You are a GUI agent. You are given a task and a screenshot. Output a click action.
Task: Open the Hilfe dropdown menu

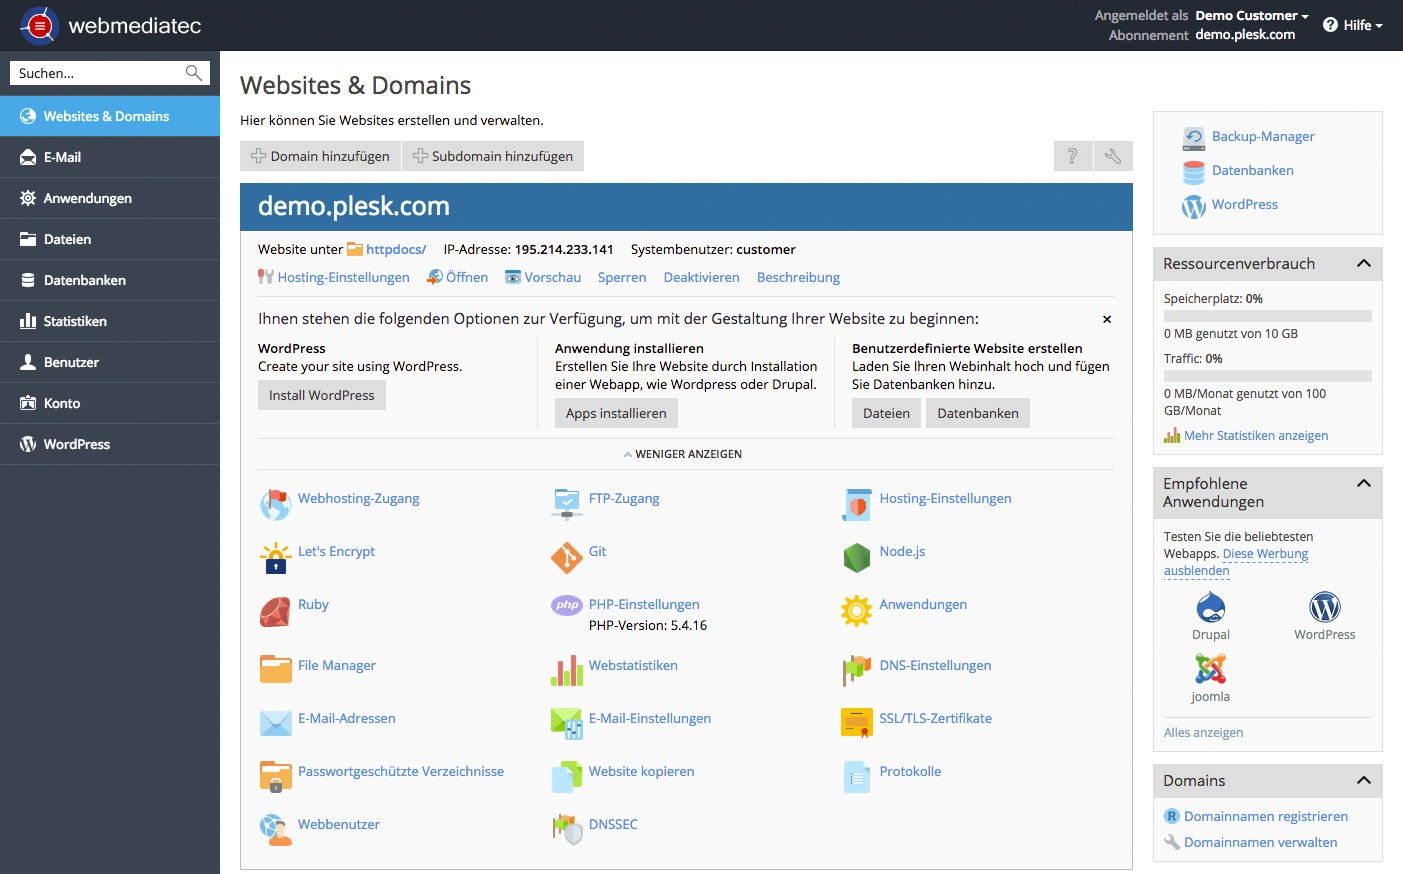pyautogui.click(x=1353, y=25)
